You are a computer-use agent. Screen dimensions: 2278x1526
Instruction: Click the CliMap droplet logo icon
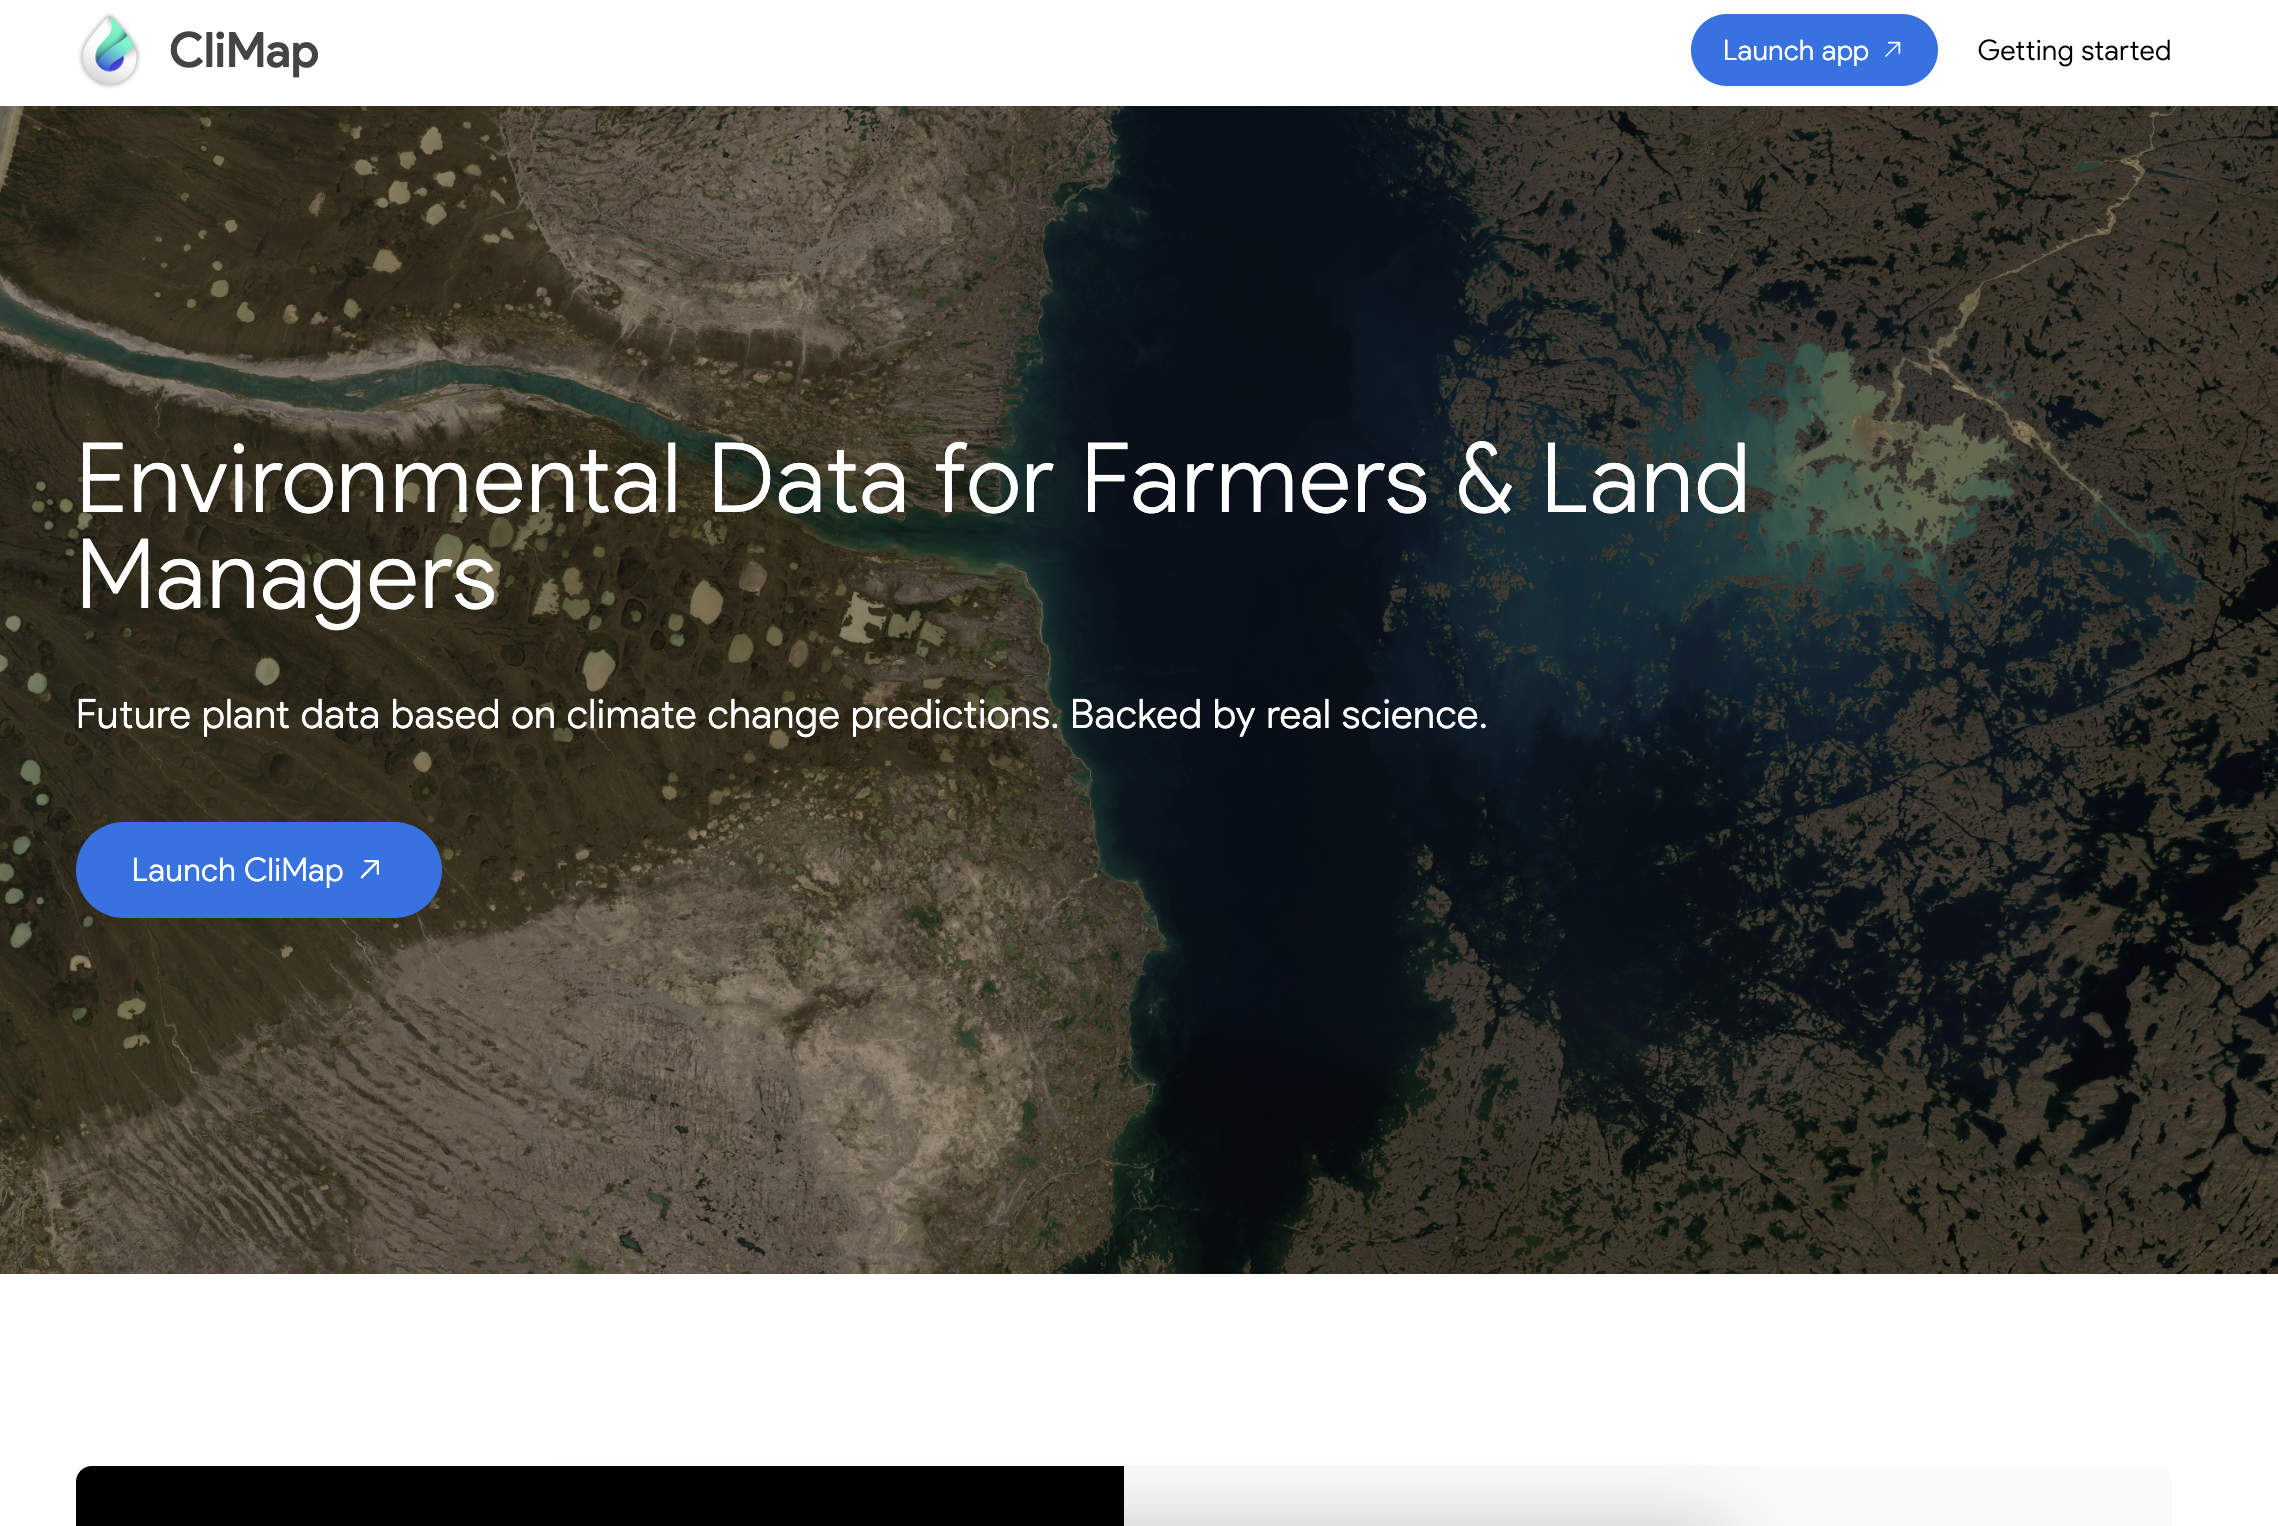[x=109, y=51]
